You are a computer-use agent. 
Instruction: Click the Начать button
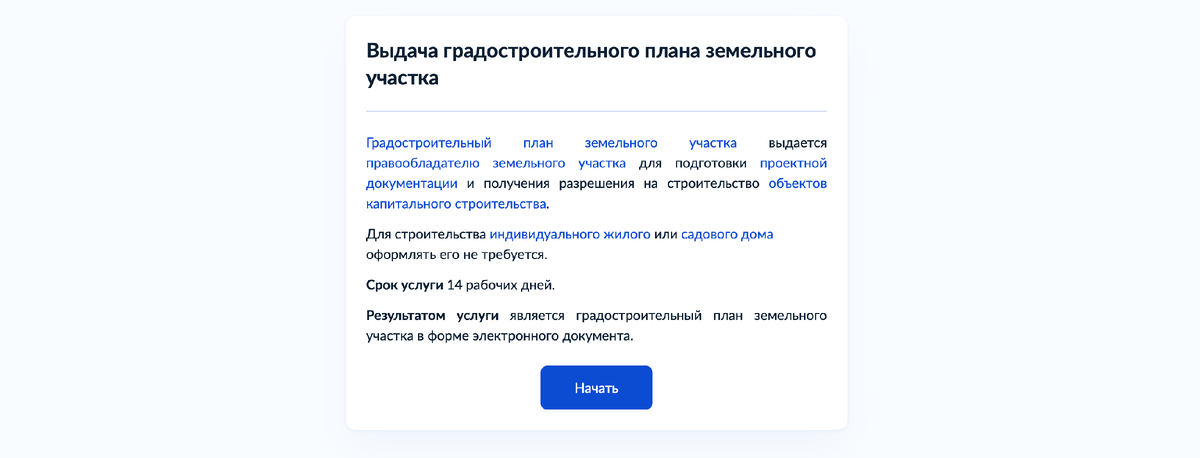[596, 388]
